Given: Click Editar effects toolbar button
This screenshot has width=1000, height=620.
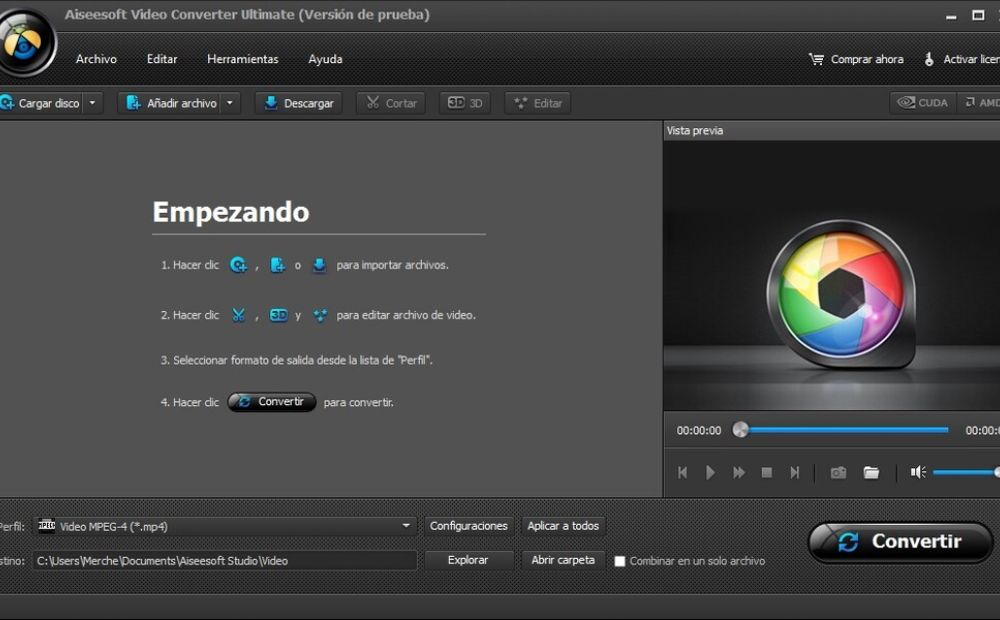Looking at the screenshot, I should [538, 103].
